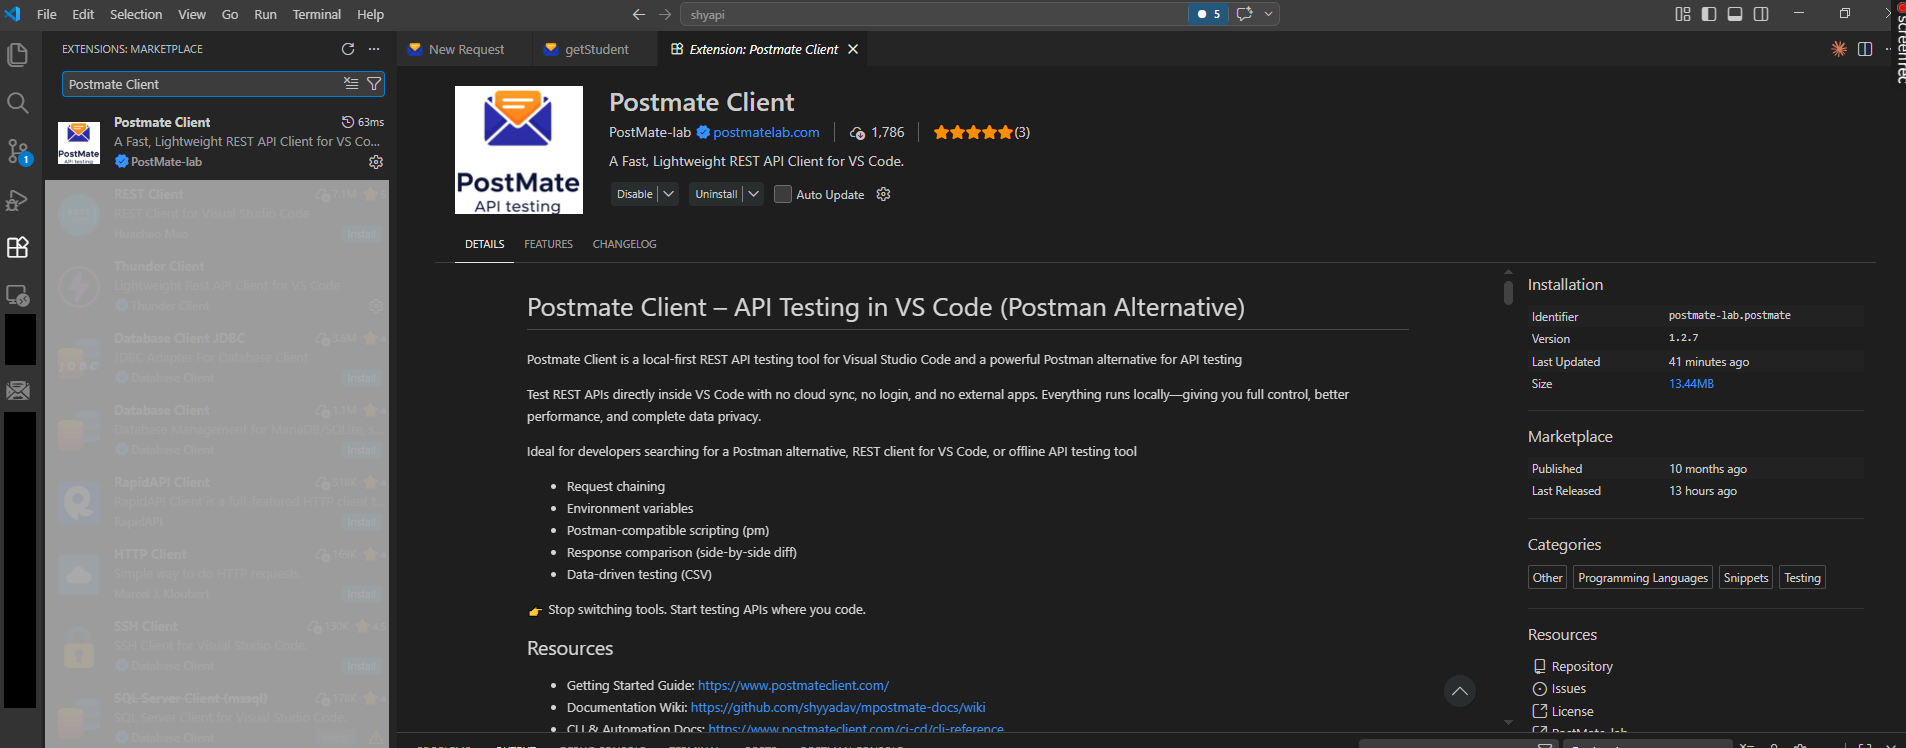Open the chat icon in title bar
The width and height of the screenshot is (1906, 748).
click(x=1244, y=14)
